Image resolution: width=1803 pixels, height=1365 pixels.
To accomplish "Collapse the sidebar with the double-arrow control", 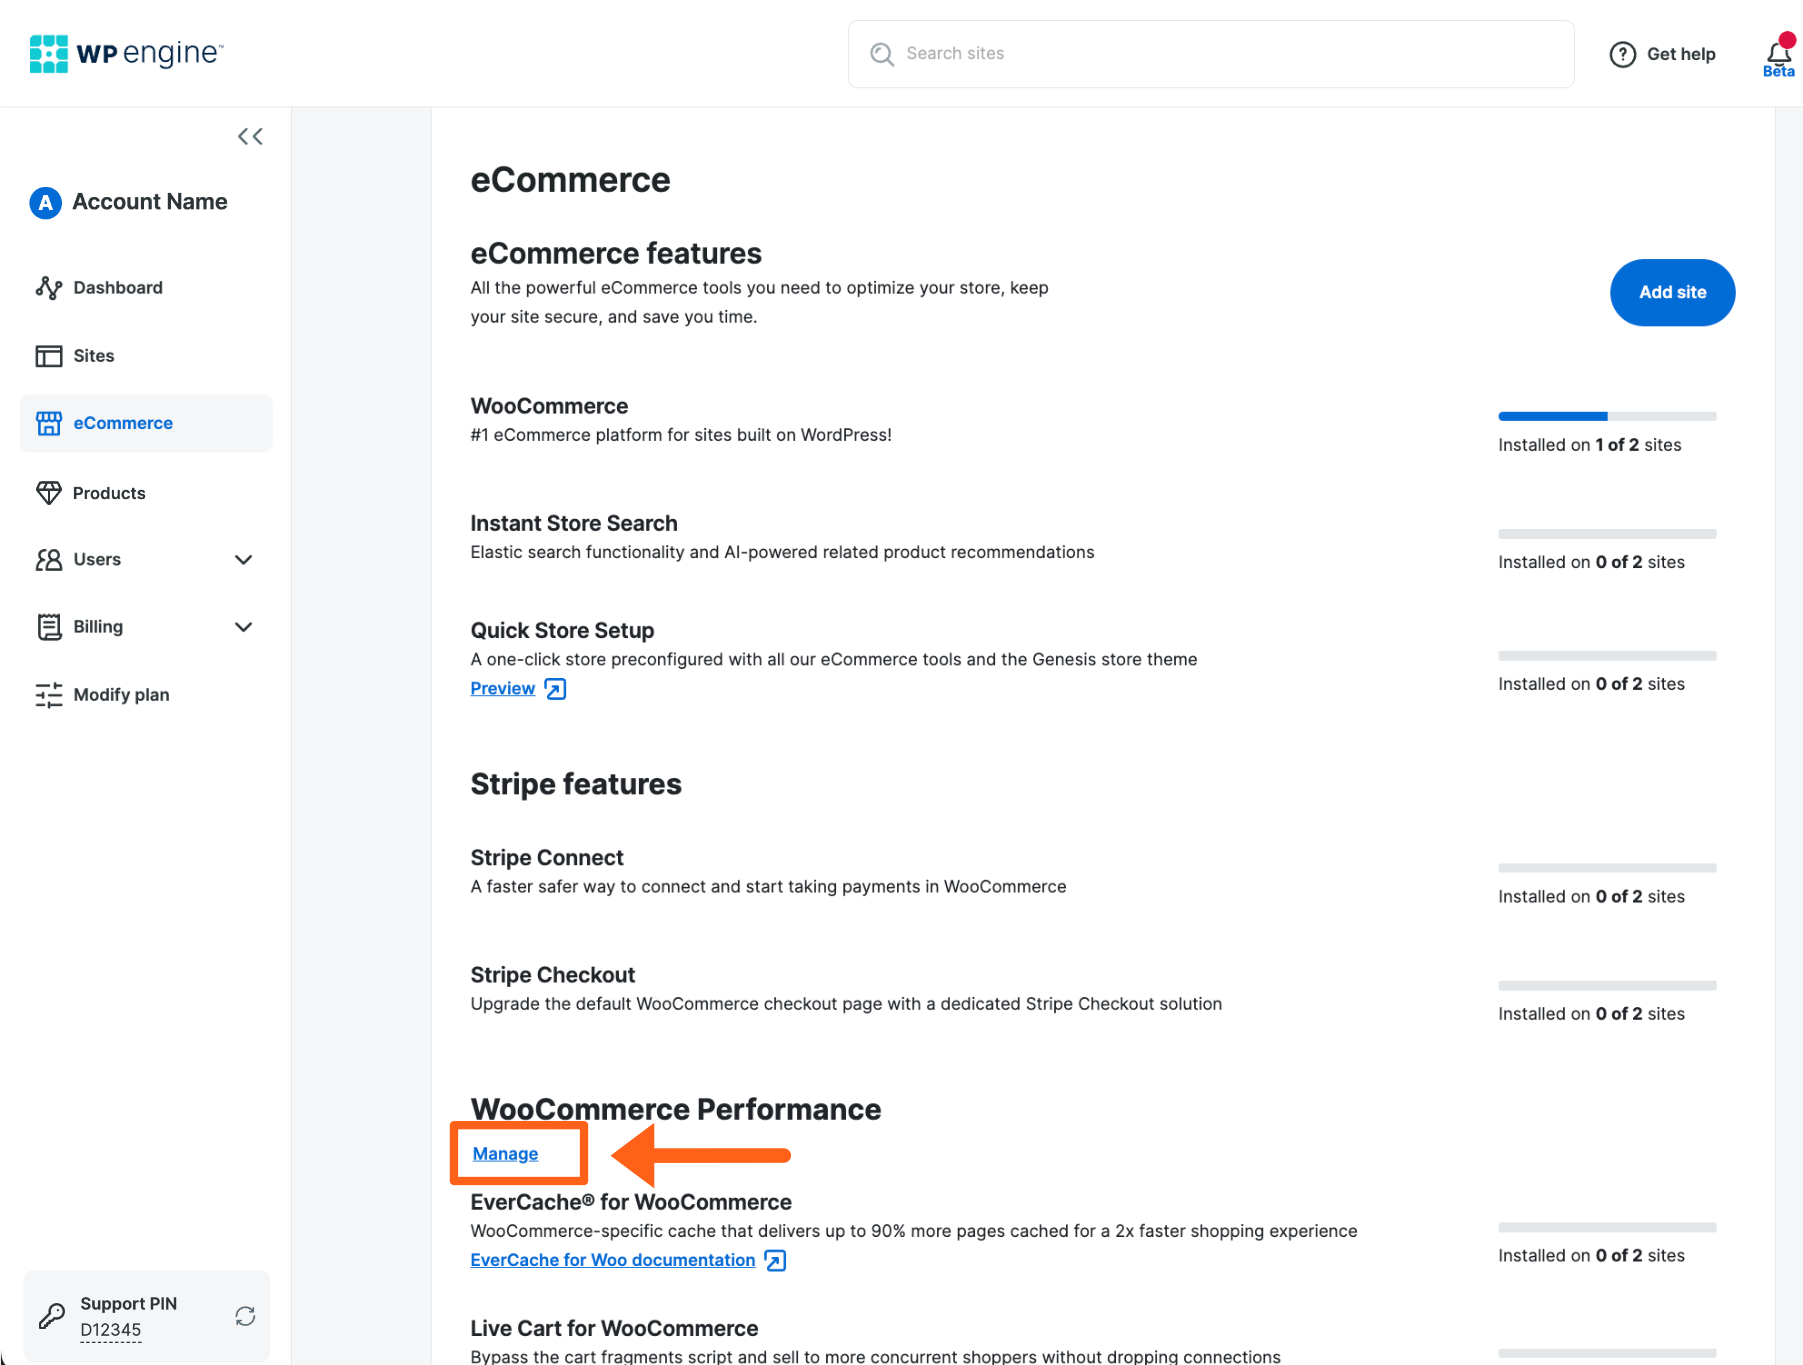I will click(x=250, y=136).
